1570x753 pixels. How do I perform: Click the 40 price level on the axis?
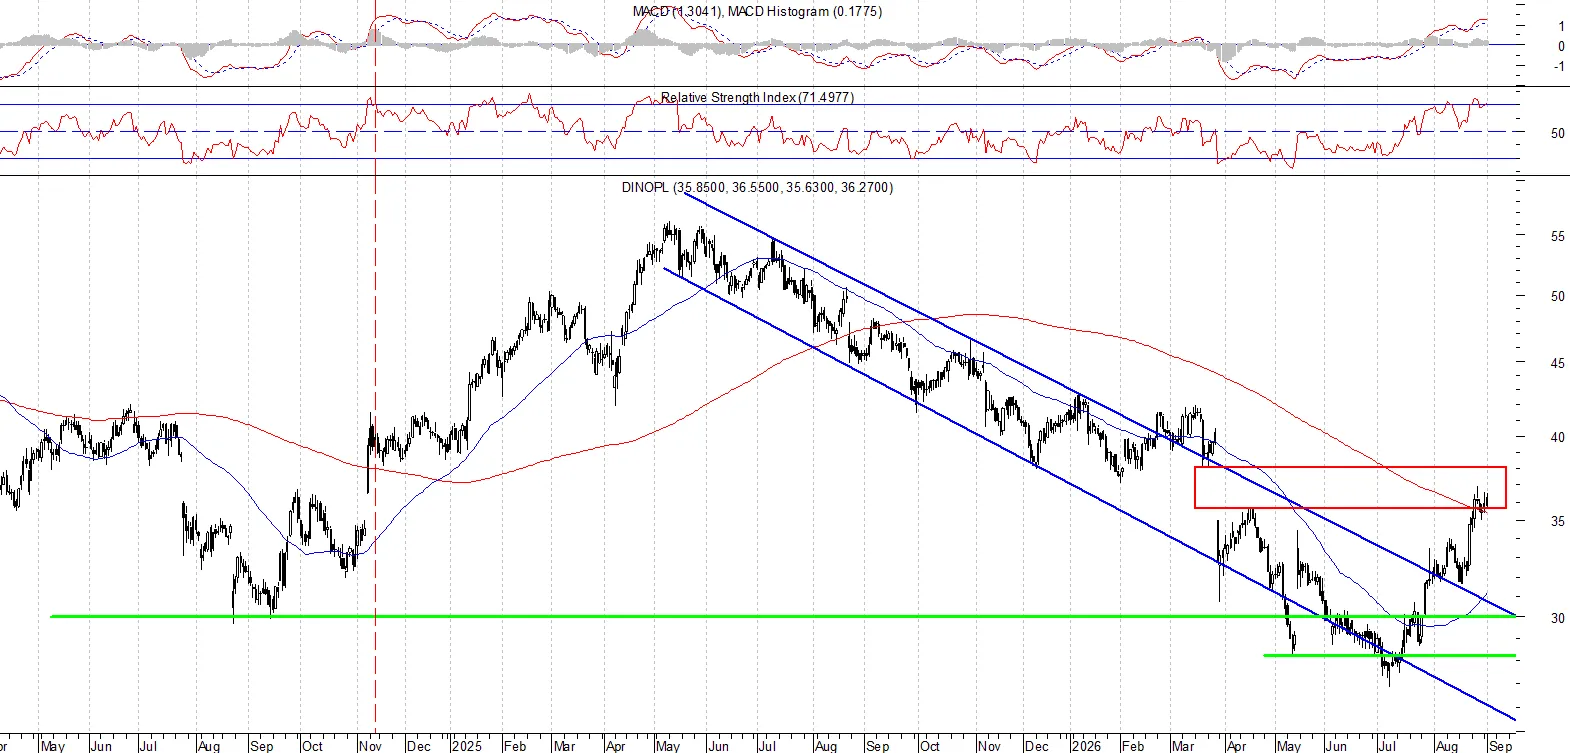click(1557, 437)
